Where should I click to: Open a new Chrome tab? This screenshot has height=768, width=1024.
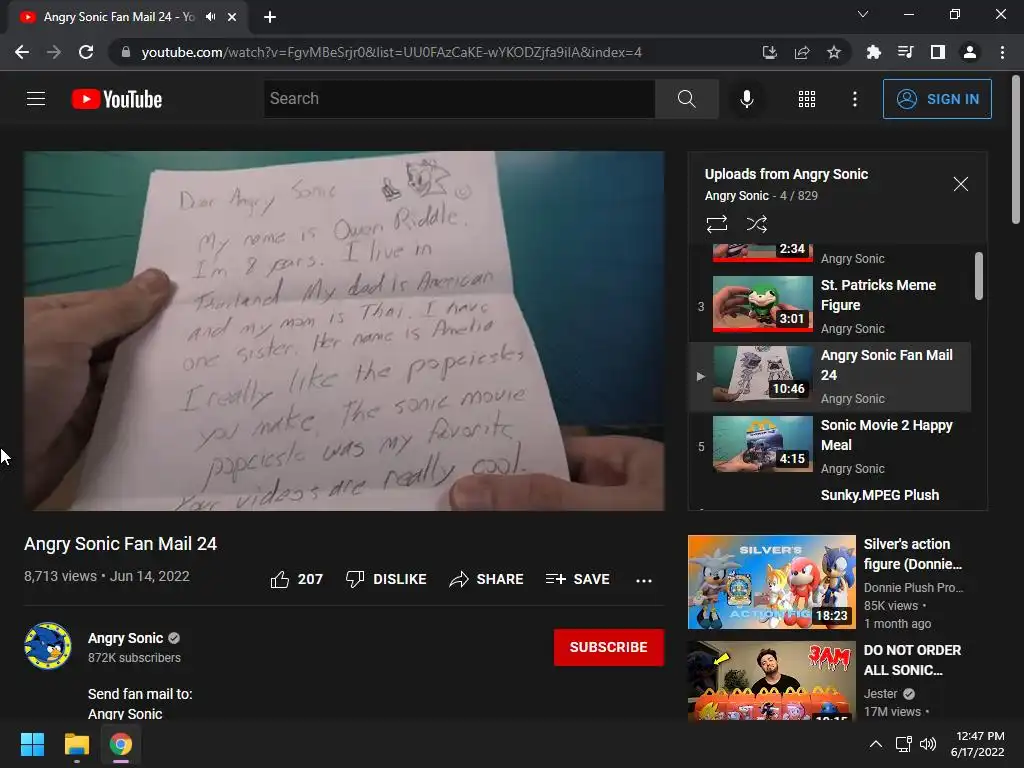coord(270,17)
